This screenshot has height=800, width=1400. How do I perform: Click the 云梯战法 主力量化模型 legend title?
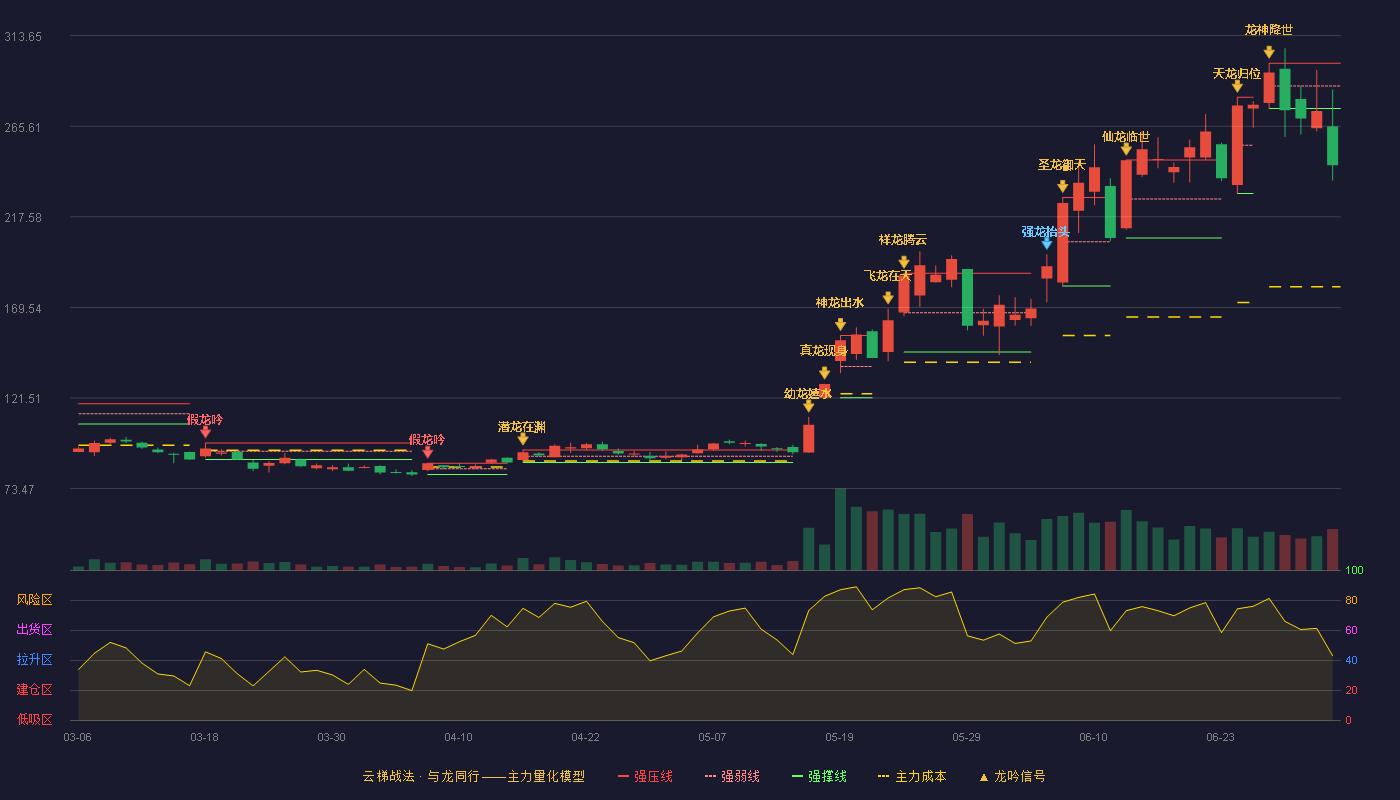[473, 776]
